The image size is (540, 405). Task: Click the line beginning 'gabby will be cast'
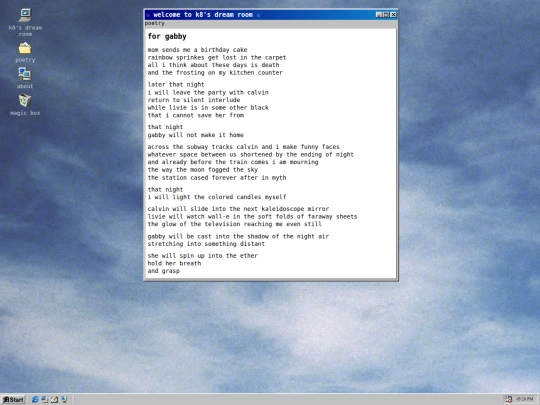point(238,236)
